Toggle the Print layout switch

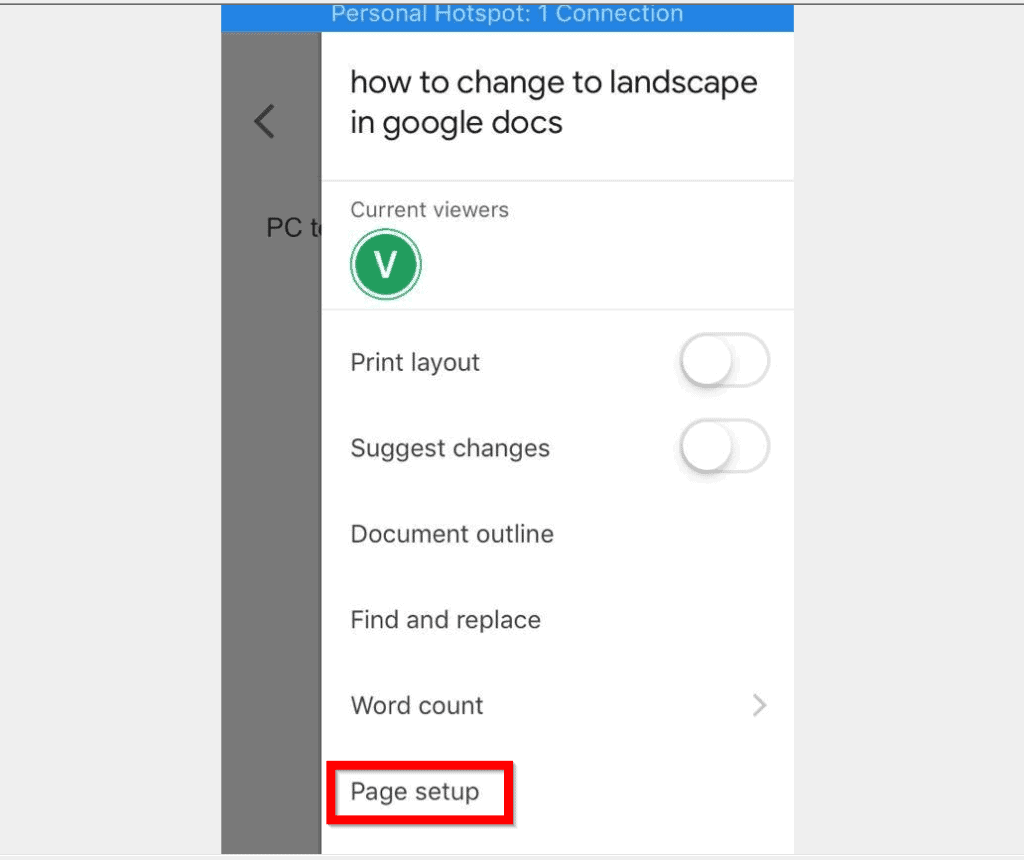click(724, 361)
